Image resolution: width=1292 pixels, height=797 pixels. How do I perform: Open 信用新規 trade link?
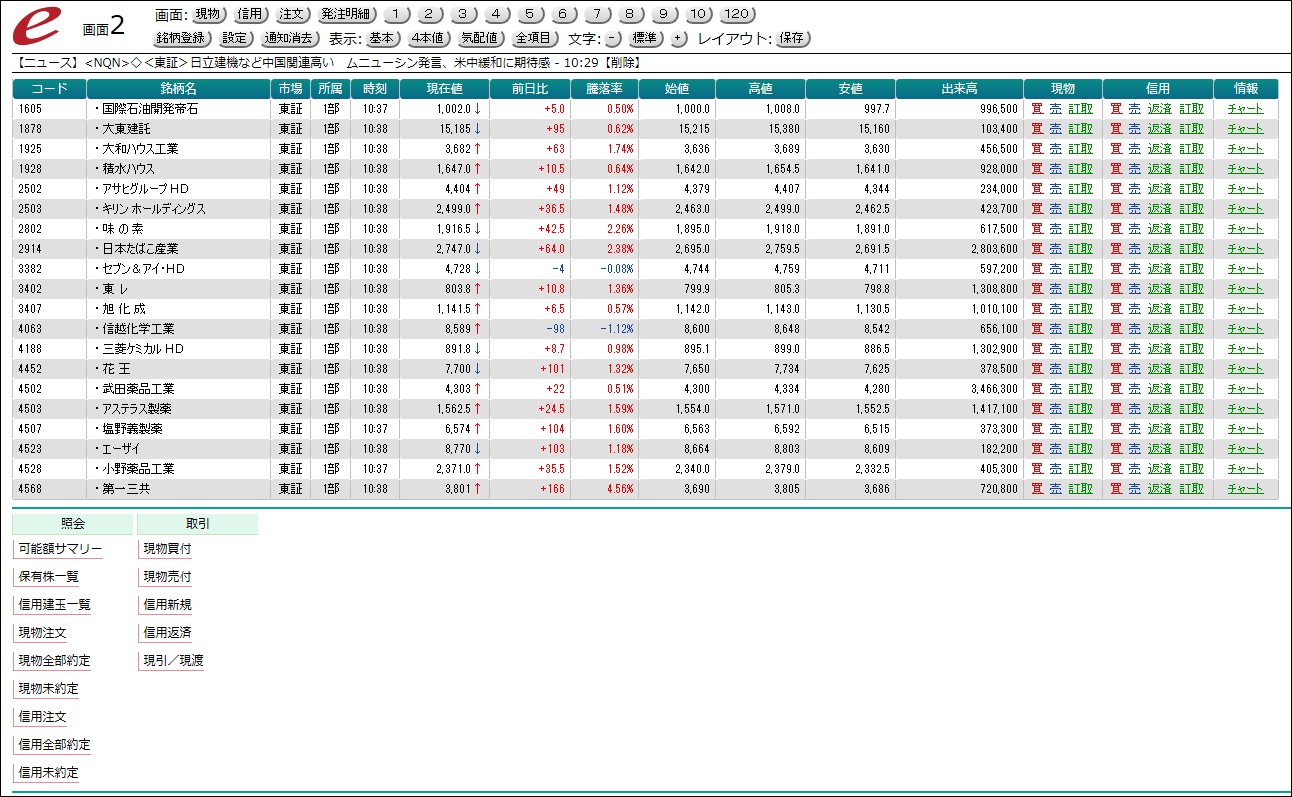click(167, 605)
